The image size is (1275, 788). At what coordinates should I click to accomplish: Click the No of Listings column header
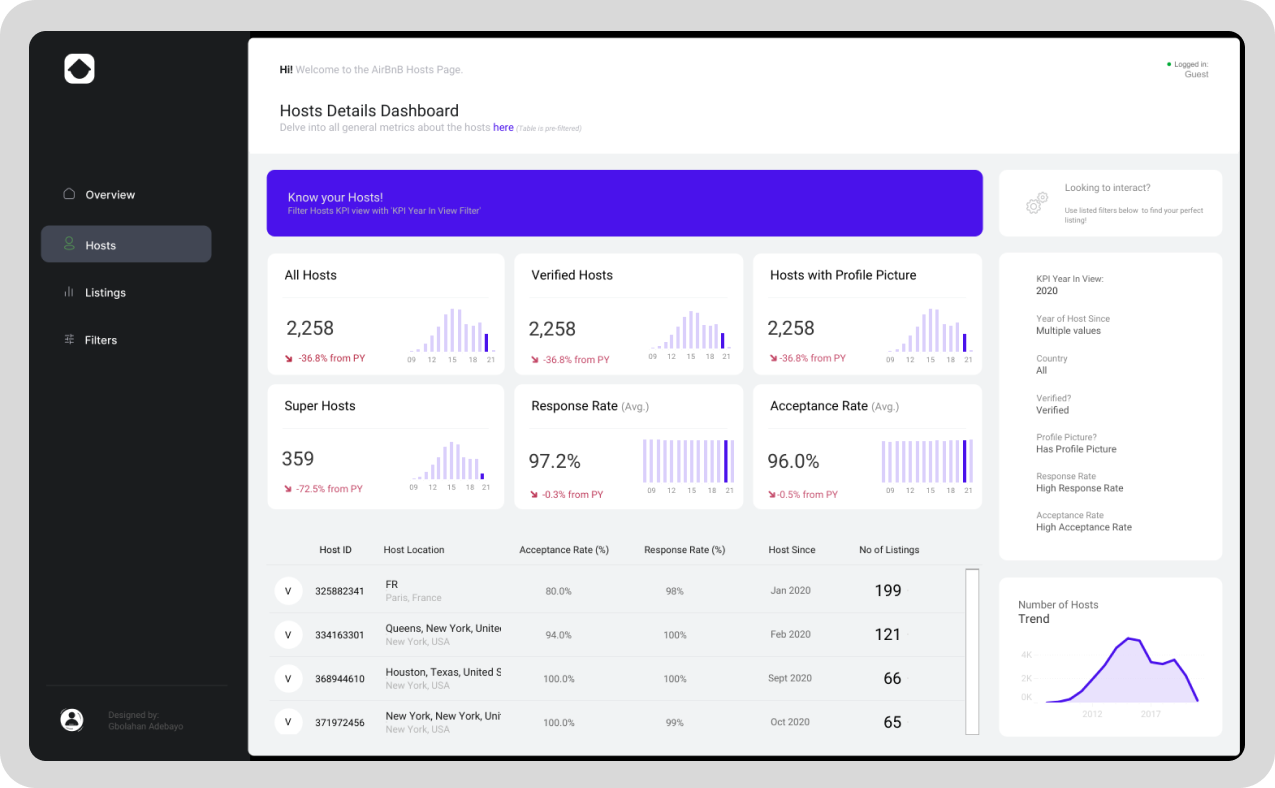[889, 550]
